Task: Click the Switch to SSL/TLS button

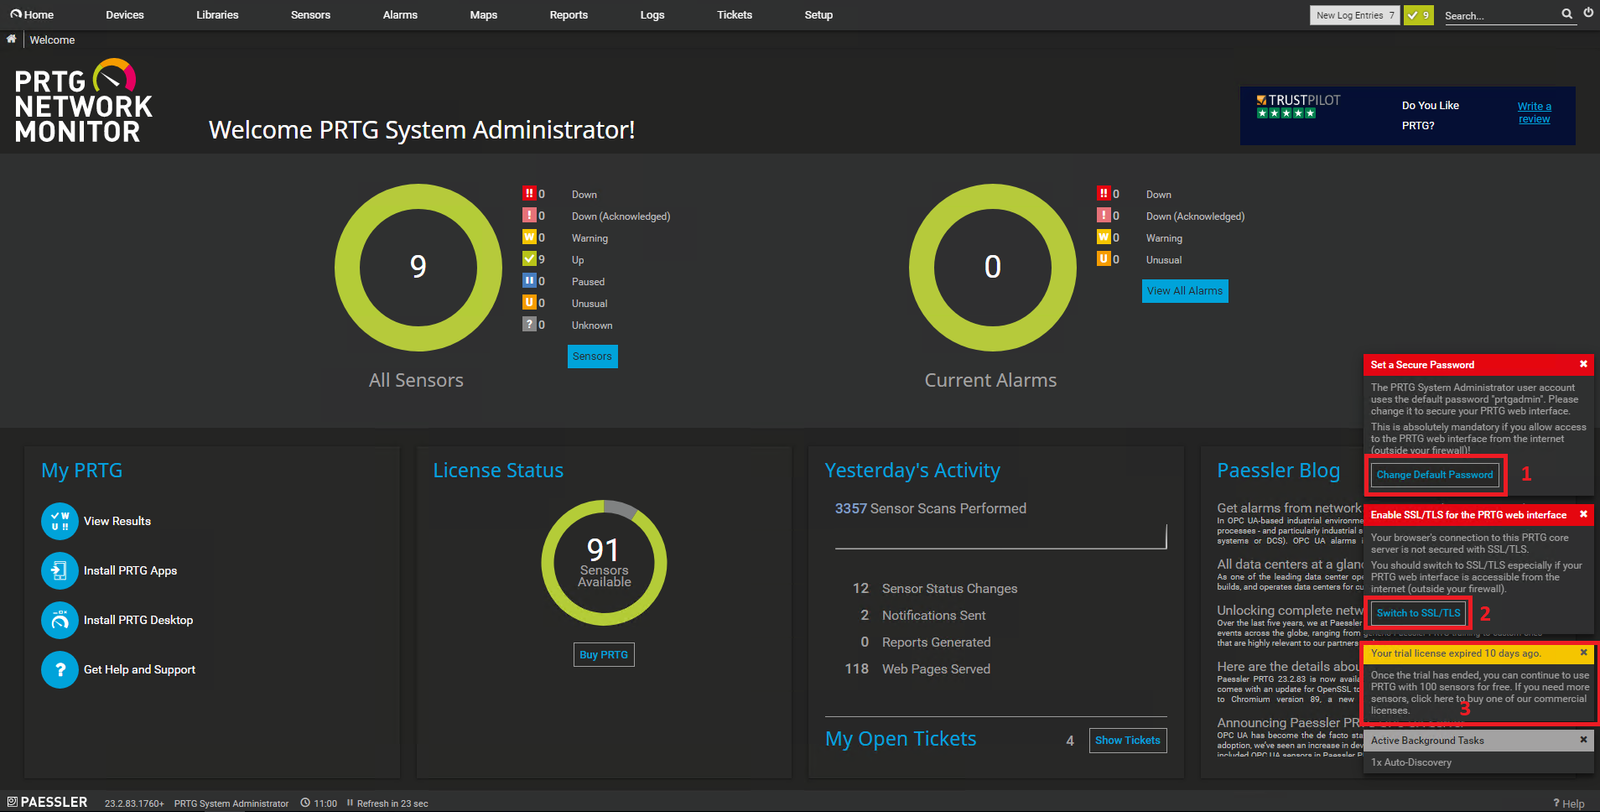Action: (1418, 613)
